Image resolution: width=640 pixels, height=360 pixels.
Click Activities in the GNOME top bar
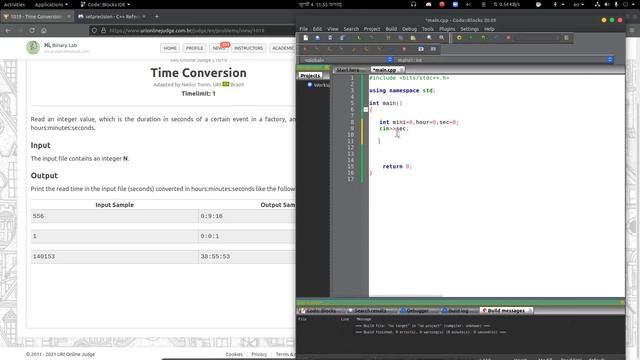tap(14, 4)
